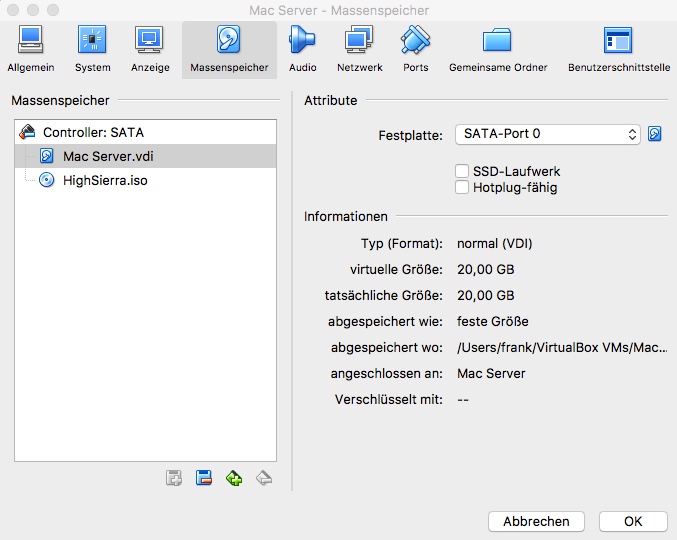Click the remove controller icon
The image size is (677, 540).
coord(204,478)
